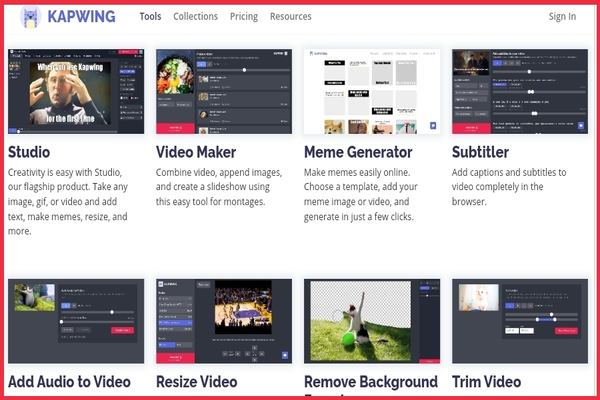
Task: Click the description "Make memes easily online"
Action: click(360, 194)
